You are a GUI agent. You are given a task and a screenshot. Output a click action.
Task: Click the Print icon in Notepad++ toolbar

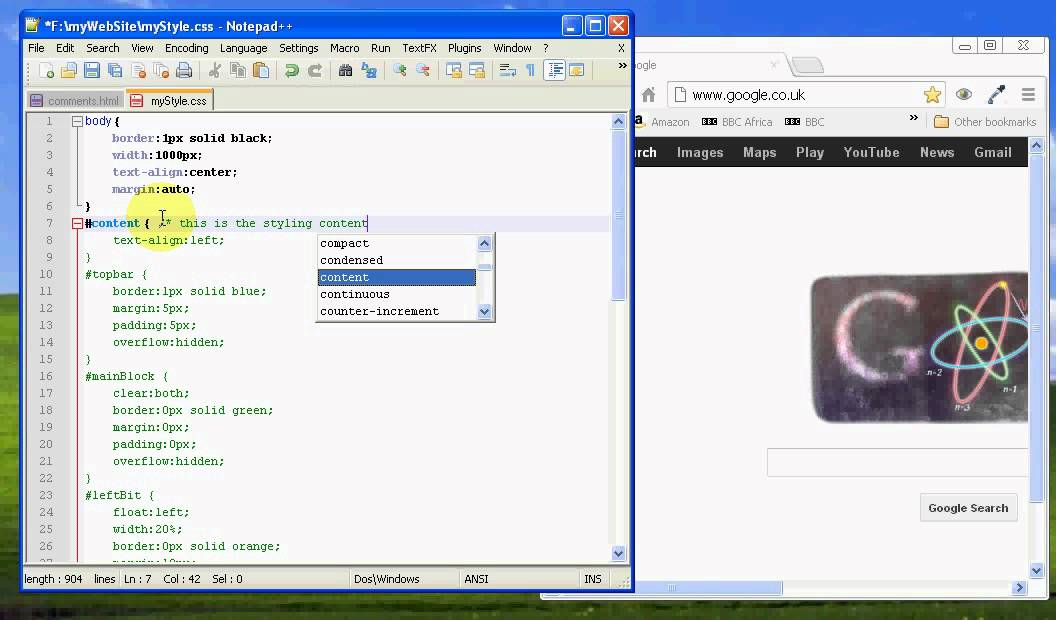click(184, 71)
